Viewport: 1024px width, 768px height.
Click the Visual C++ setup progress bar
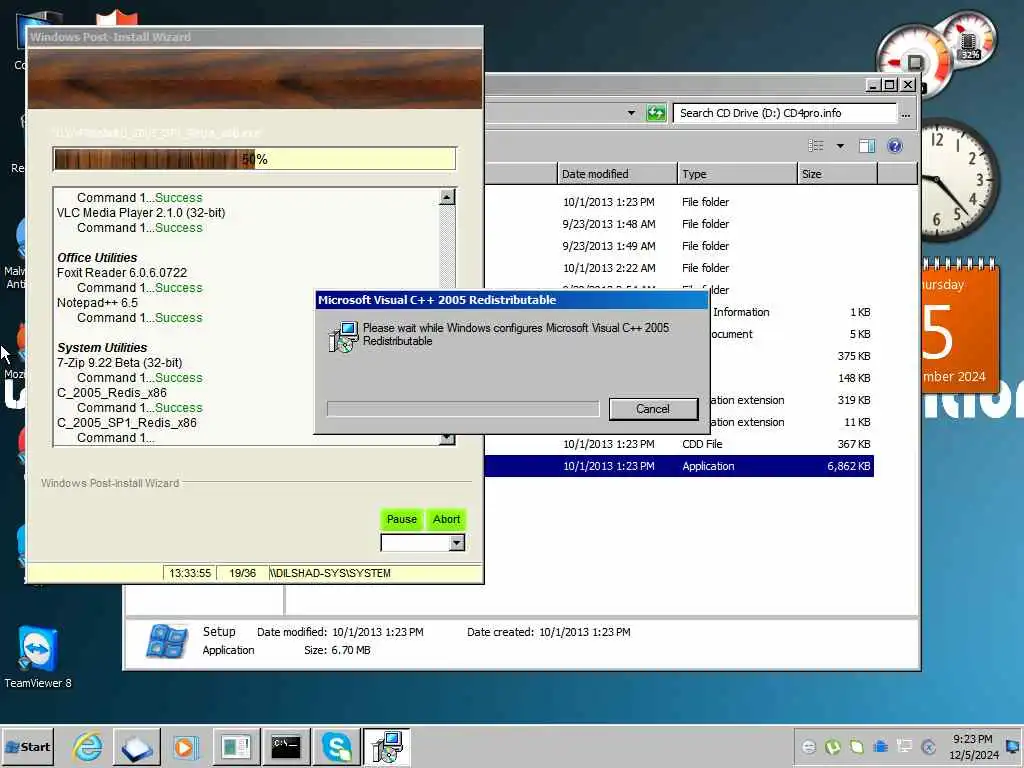463,409
